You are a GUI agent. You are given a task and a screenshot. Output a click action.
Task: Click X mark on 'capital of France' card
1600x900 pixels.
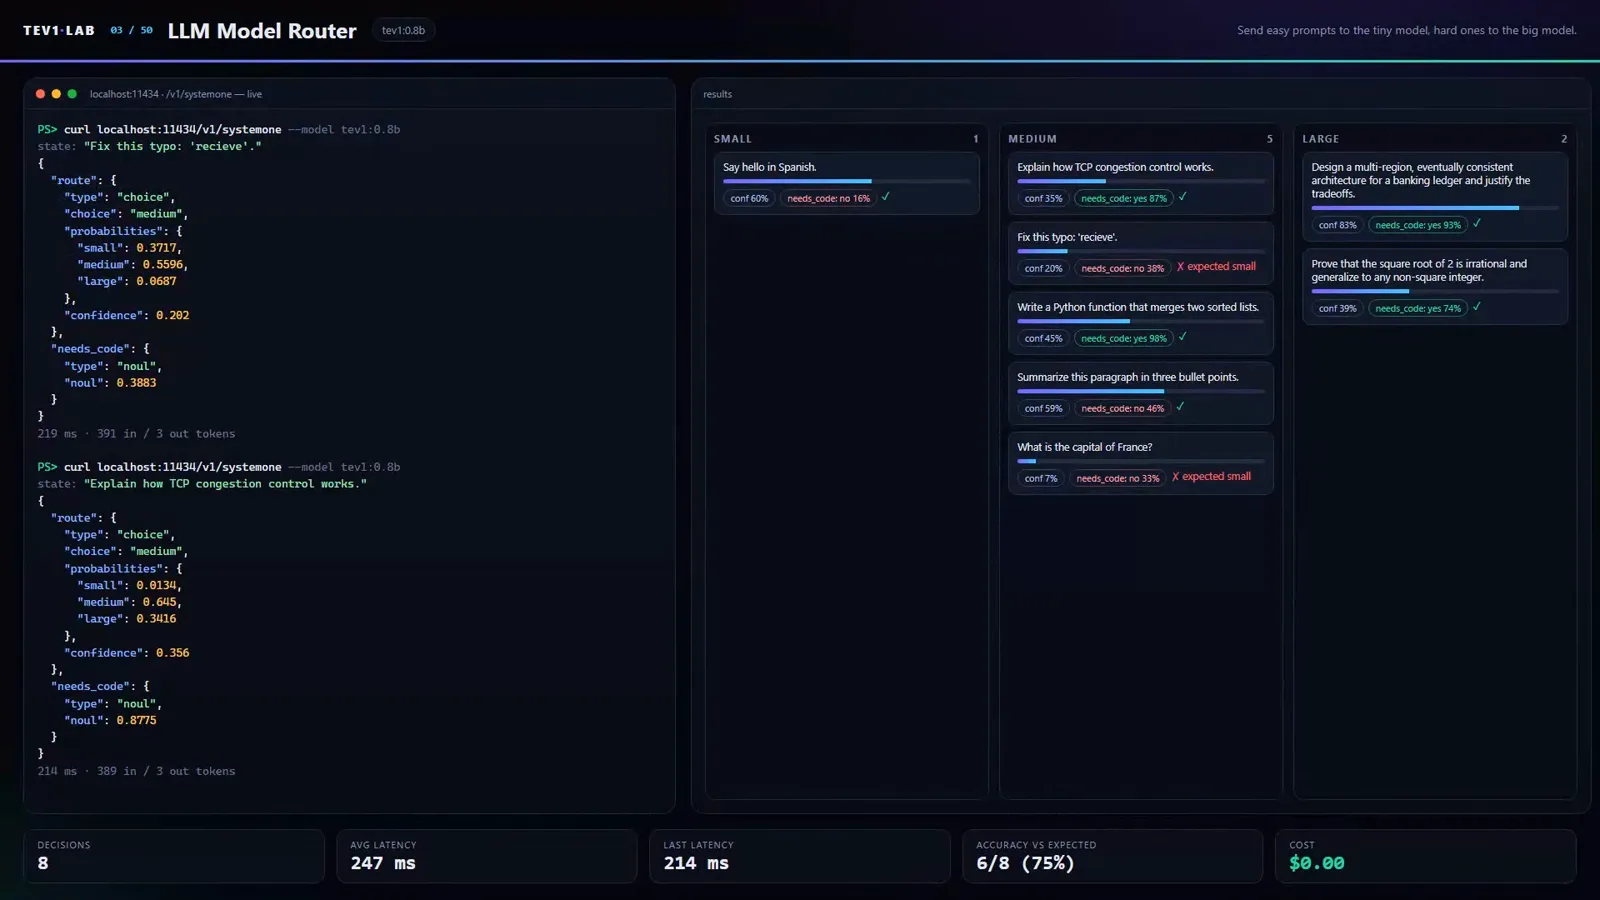click(x=1175, y=477)
